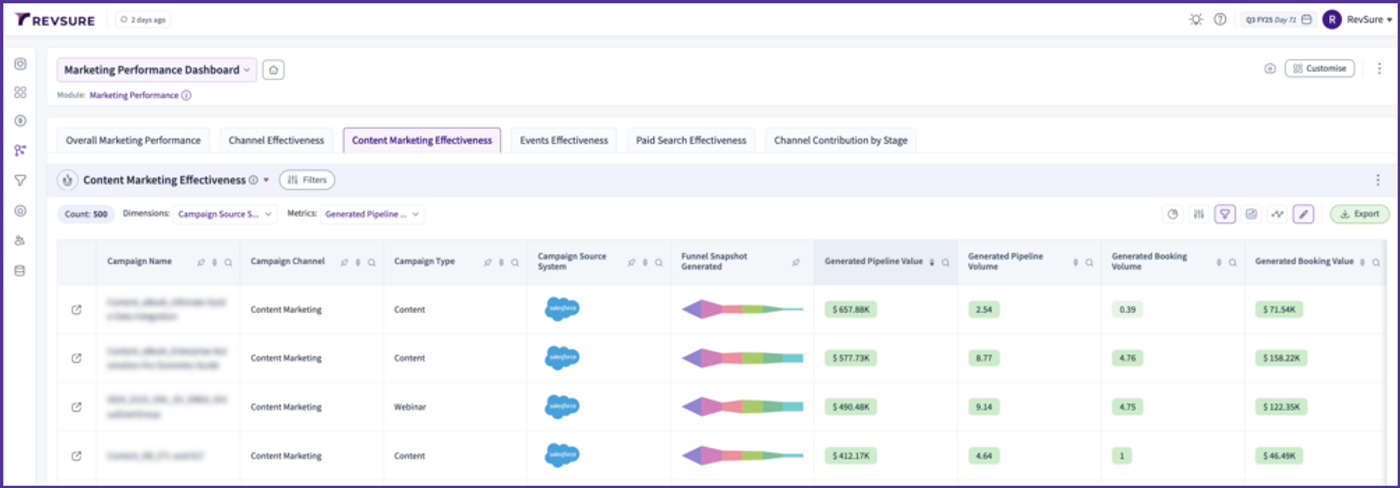This screenshot has width=1400, height=488.
Task: Sort the Campaign Channel column
Action: (x=358, y=262)
